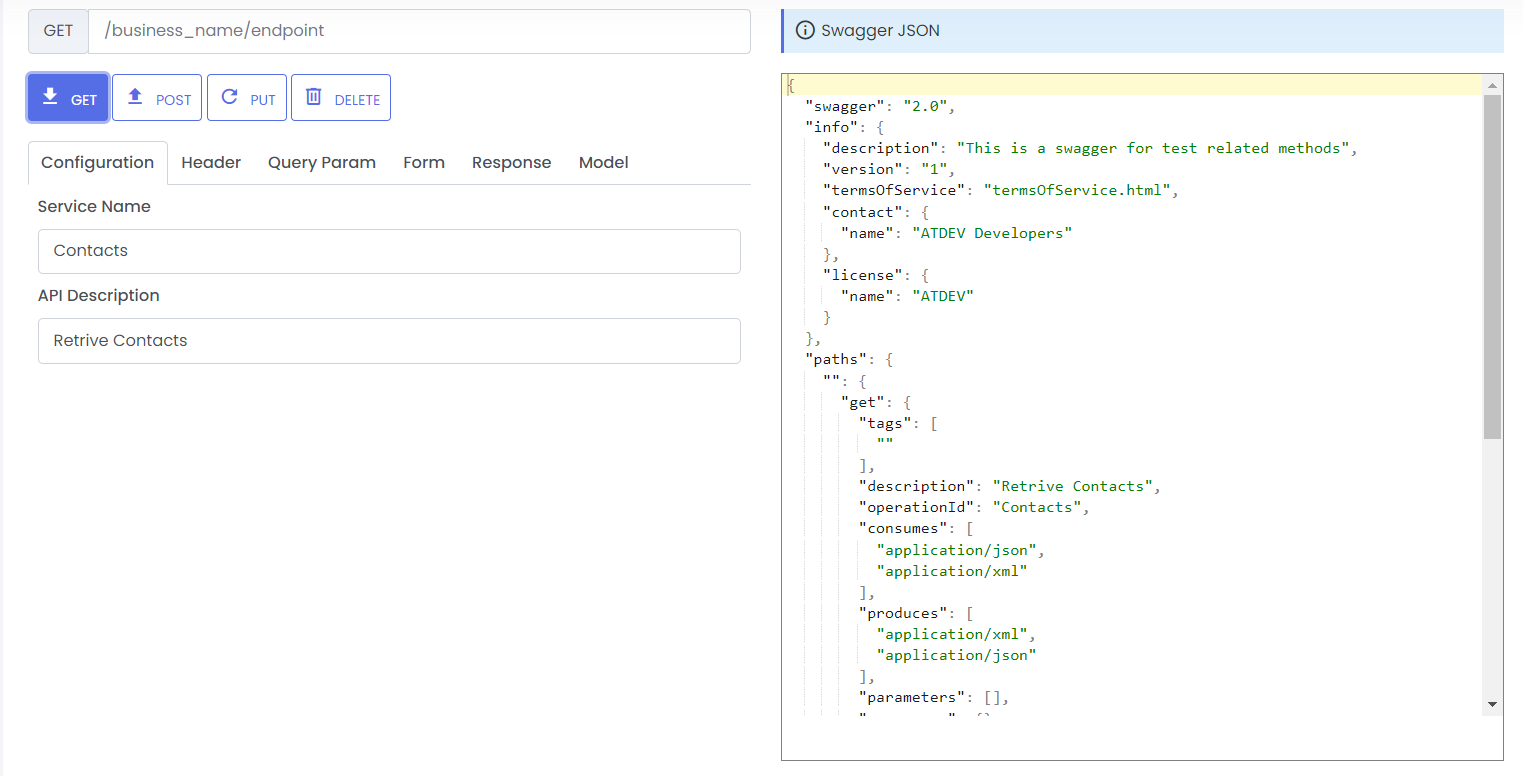Click the refresh icon on PUT button

(229, 97)
